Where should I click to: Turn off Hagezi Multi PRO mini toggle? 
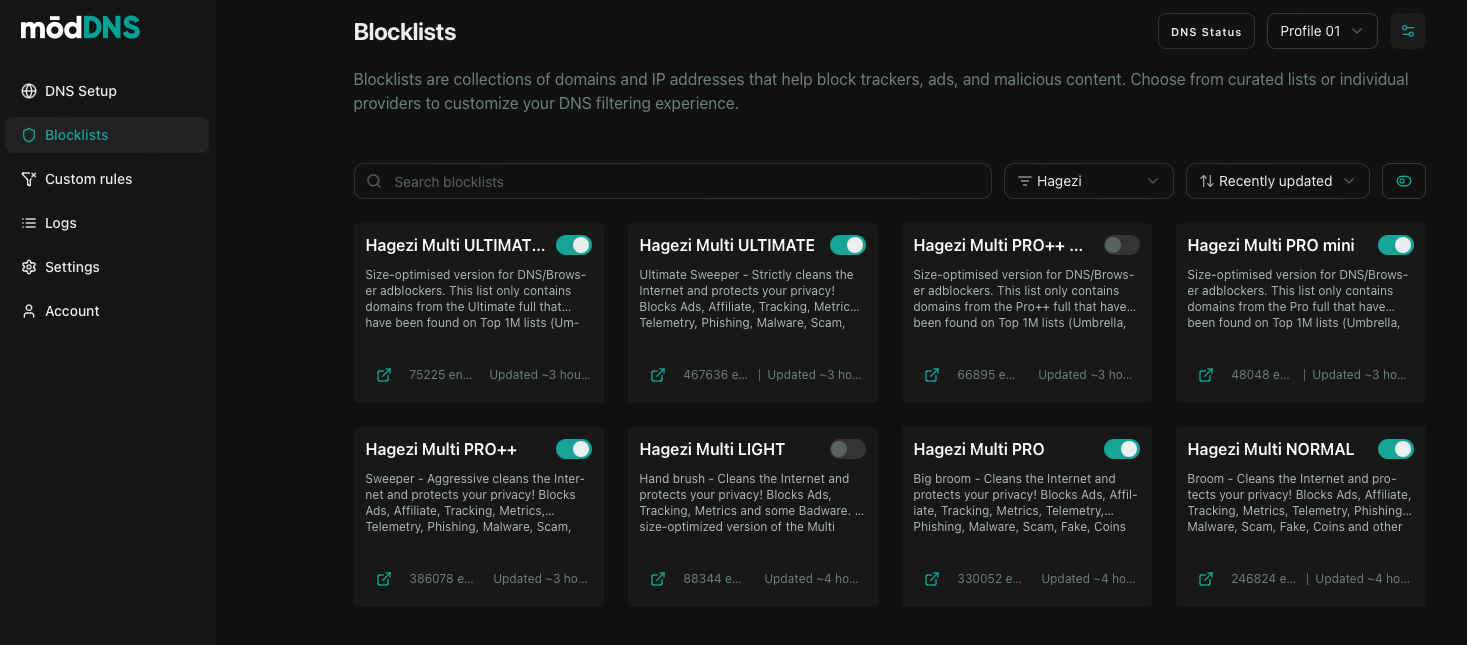(1395, 245)
